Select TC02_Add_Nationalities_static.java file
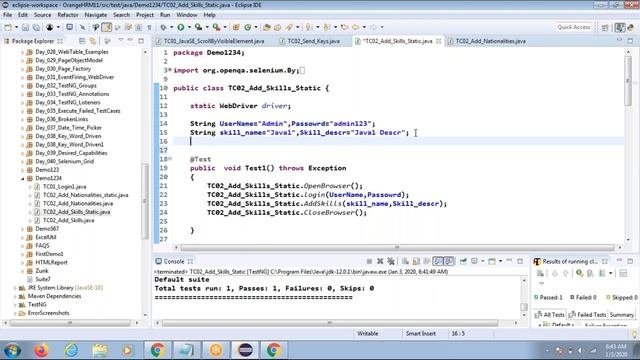Viewport: 640px width, 360px height. (86, 195)
